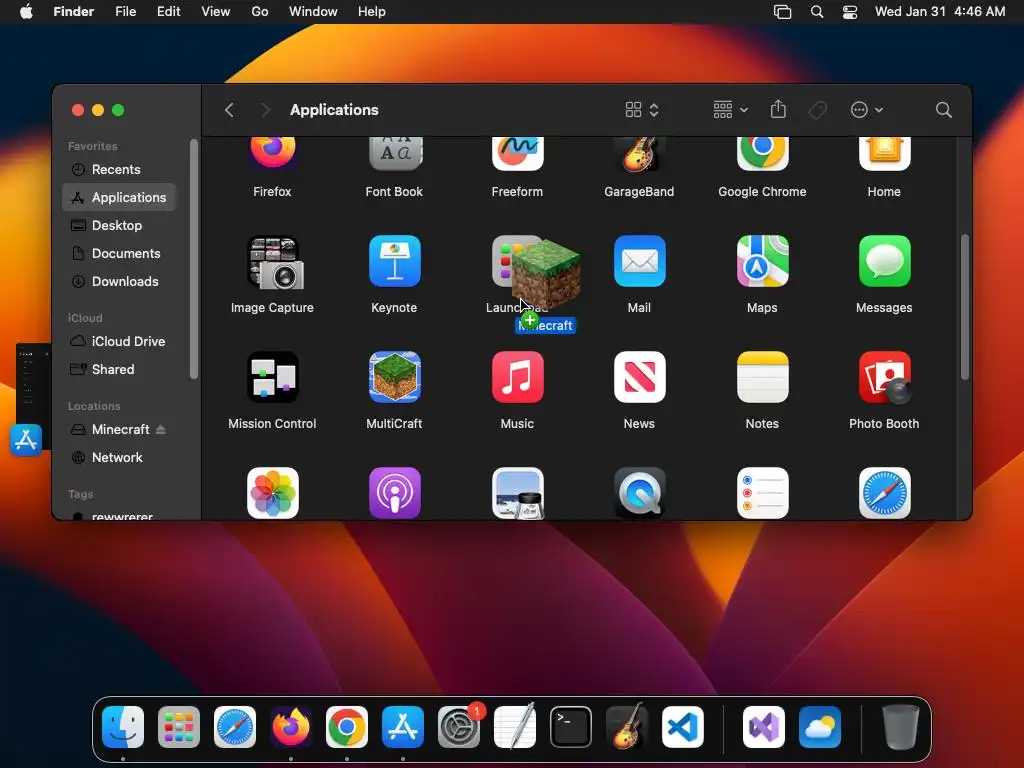Open the Group By options dropdown
The width and height of the screenshot is (1024, 768).
[730, 110]
